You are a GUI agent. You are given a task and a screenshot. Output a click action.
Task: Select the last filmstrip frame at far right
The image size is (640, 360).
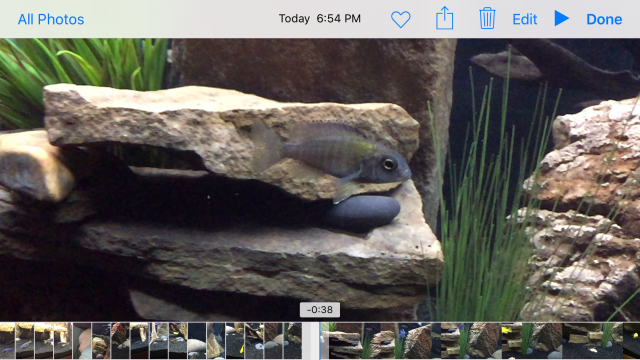coord(631,341)
